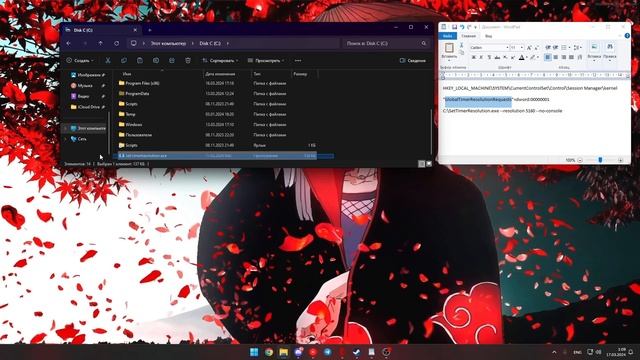Screen dimensions: 640x360
Task: Click Shrink font icon in WordPad
Action: coord(536,48)
